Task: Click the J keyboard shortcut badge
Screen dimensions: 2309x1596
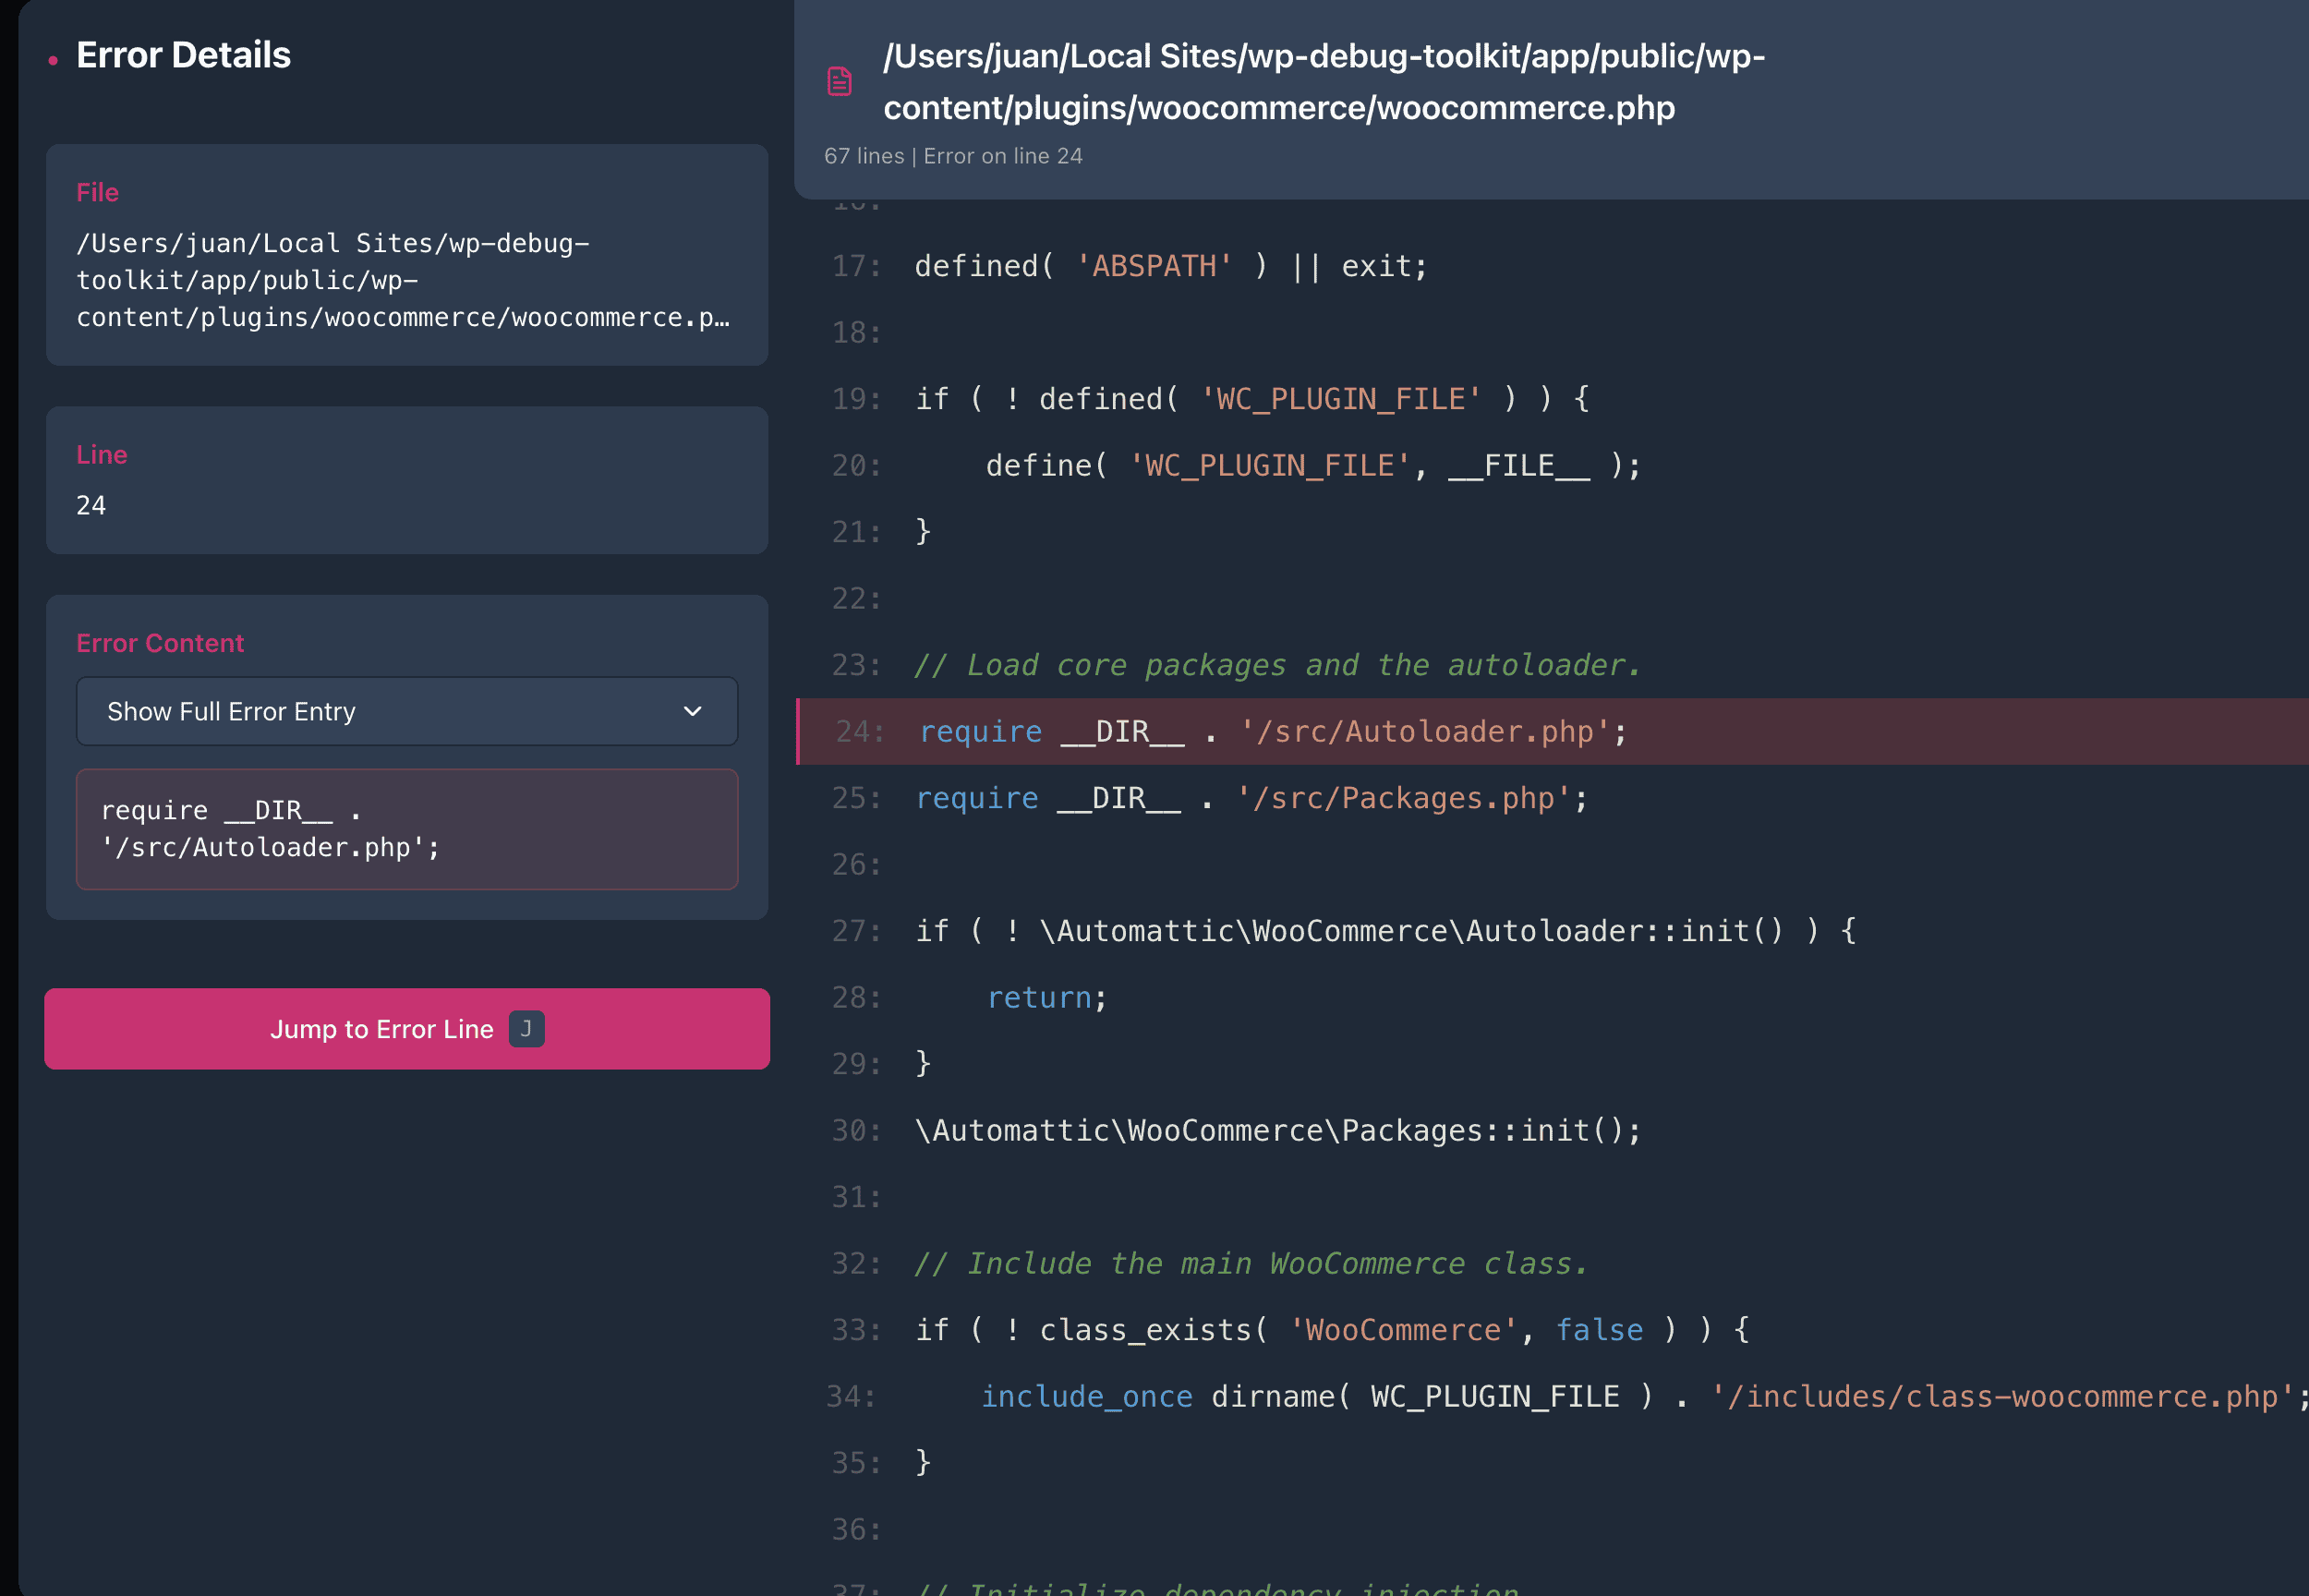Action: pyautogui.click(x=526, y=1029)
